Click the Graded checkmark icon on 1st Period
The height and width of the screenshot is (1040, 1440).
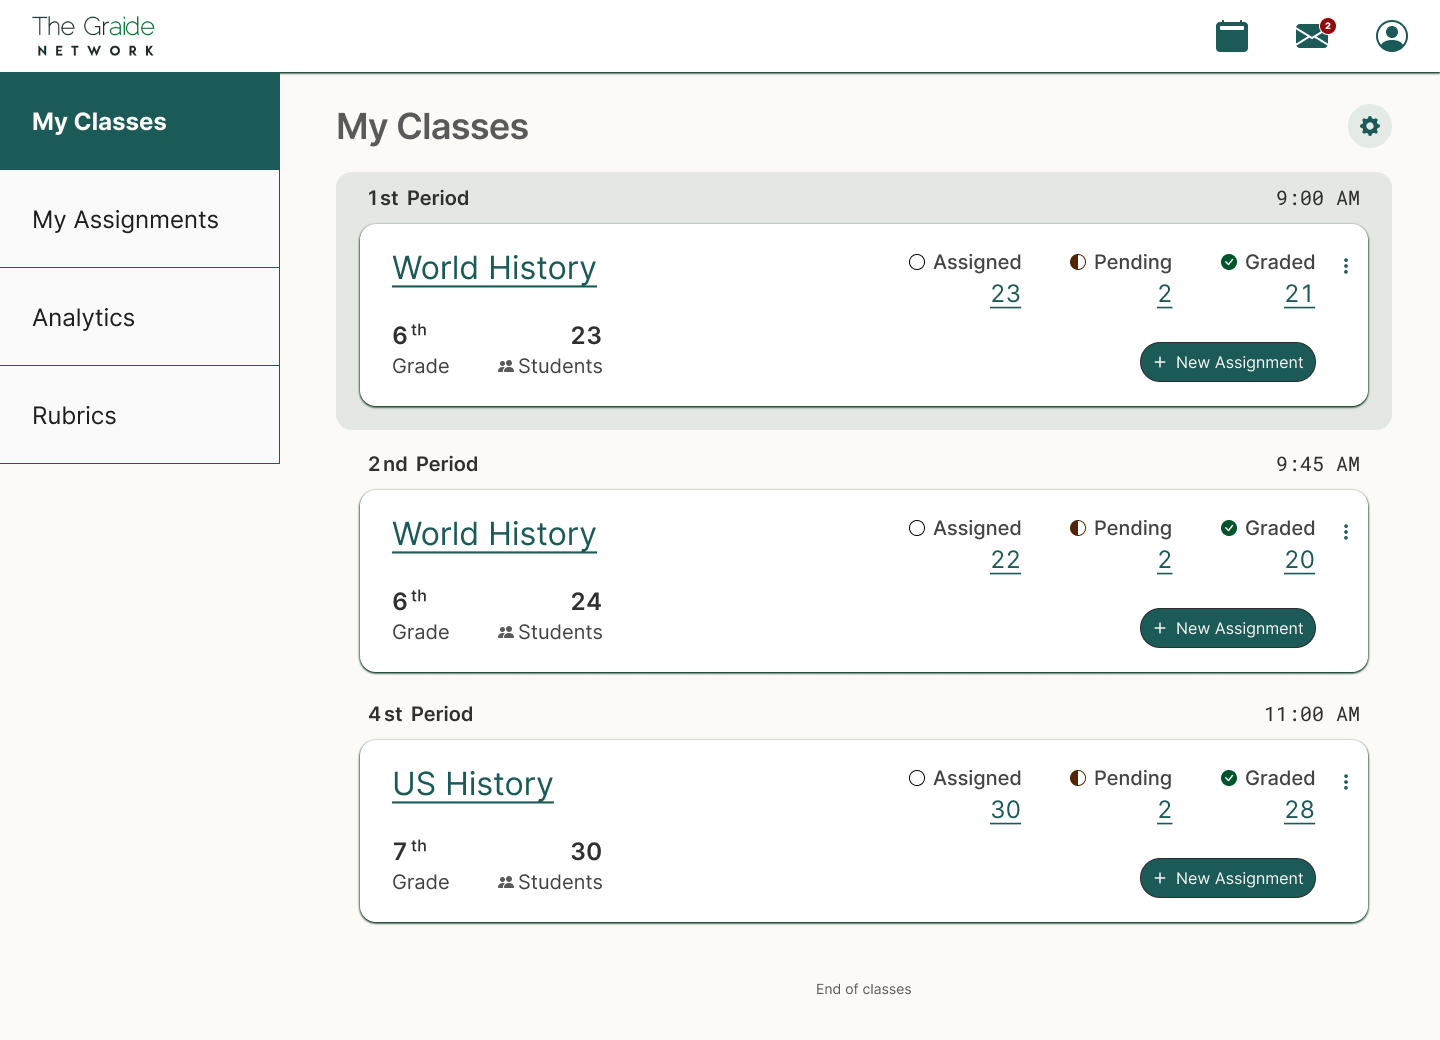(x=1229, y=262)
